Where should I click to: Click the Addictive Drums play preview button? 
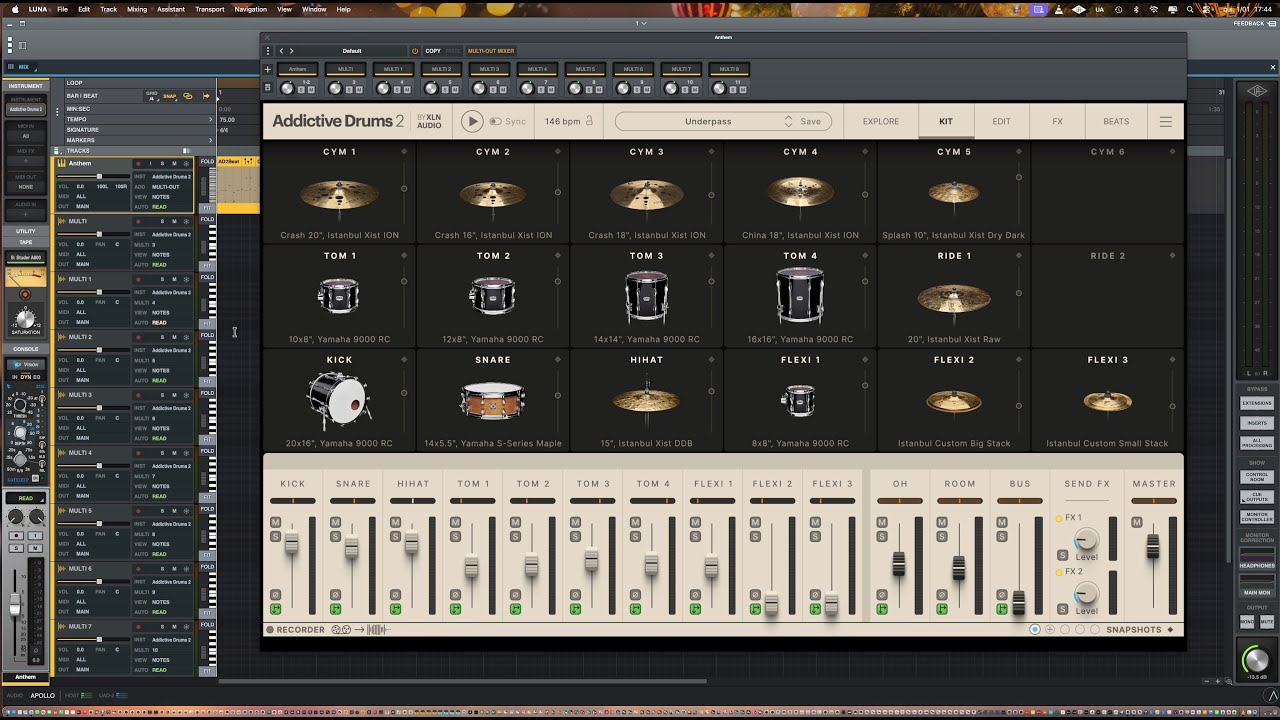[472, 121]
